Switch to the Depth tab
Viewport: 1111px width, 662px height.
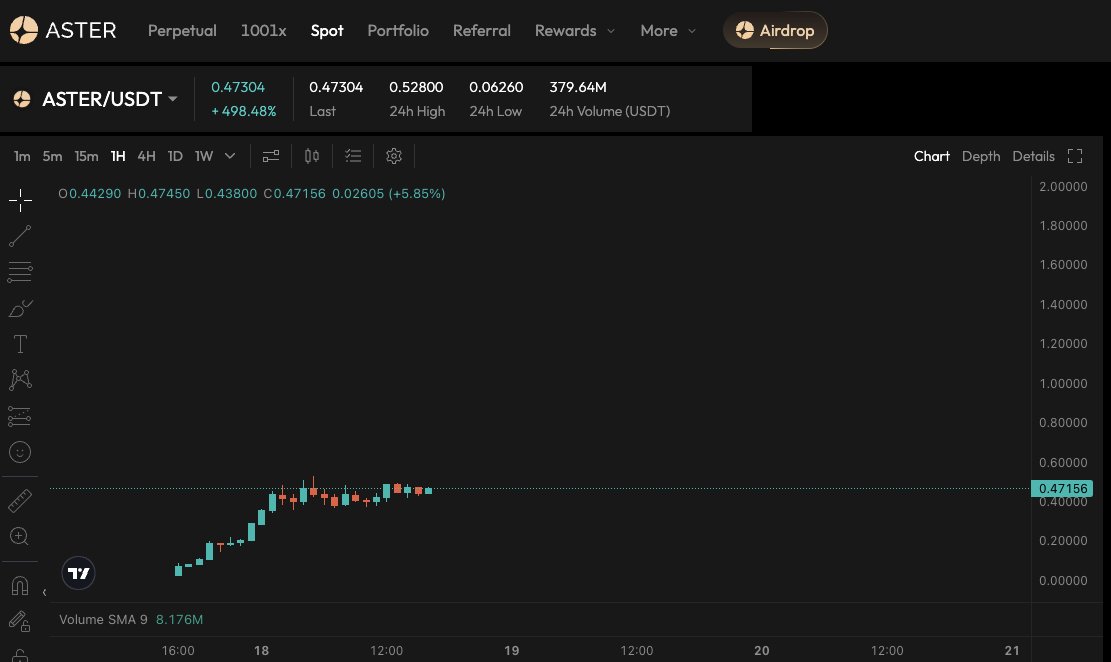(981, 156)
